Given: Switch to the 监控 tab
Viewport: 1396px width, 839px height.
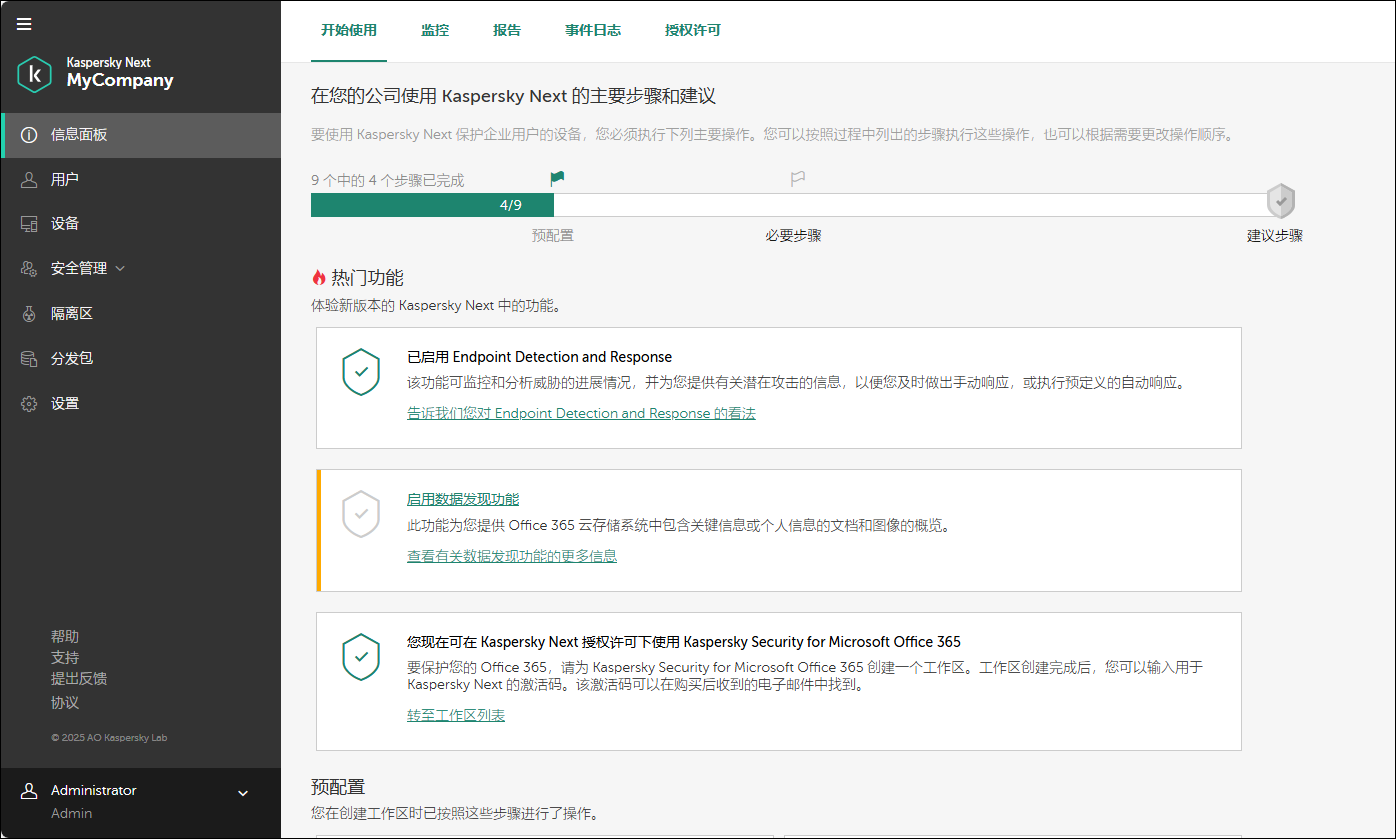Looking at the screenshot, I should point(435,30).
